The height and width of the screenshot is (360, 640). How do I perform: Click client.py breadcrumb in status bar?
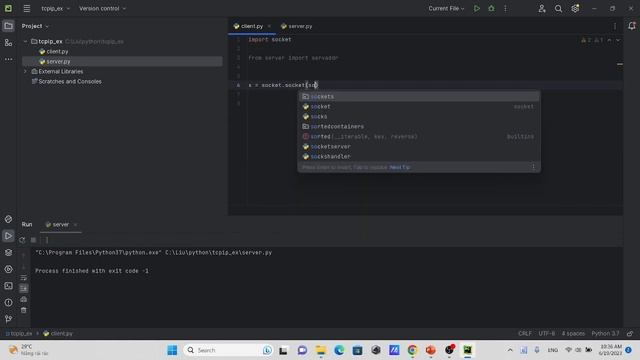click(x=58, y=333)
